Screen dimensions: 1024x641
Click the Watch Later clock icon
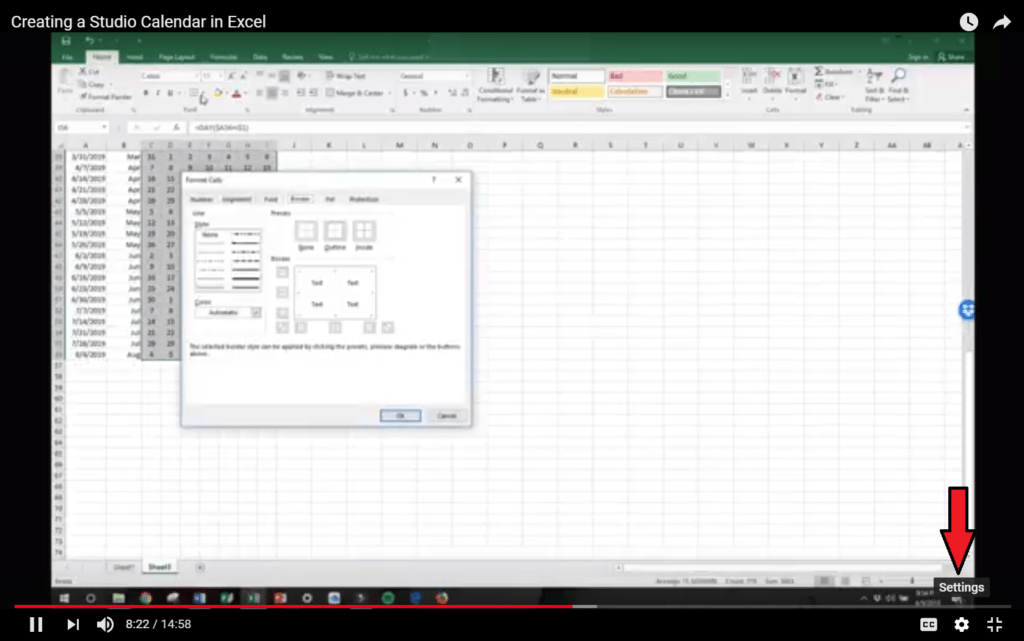click(x=968, y=21)
